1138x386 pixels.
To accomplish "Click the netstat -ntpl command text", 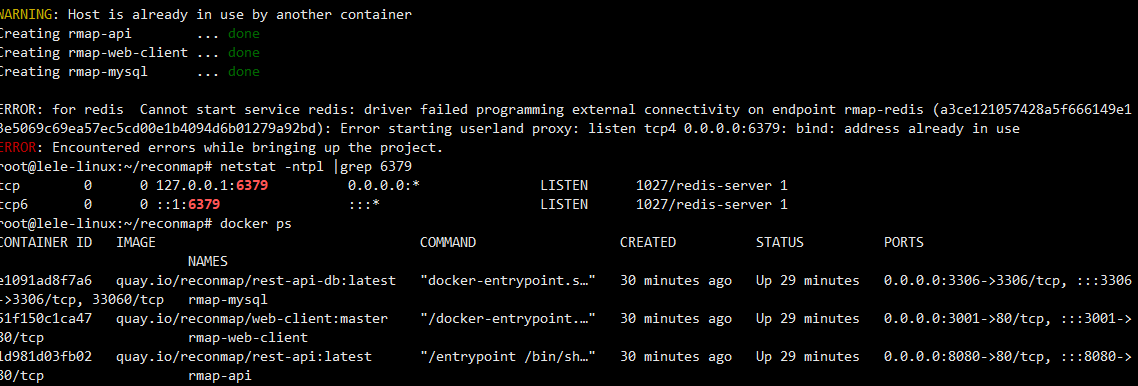I will (x=271, y=167).
